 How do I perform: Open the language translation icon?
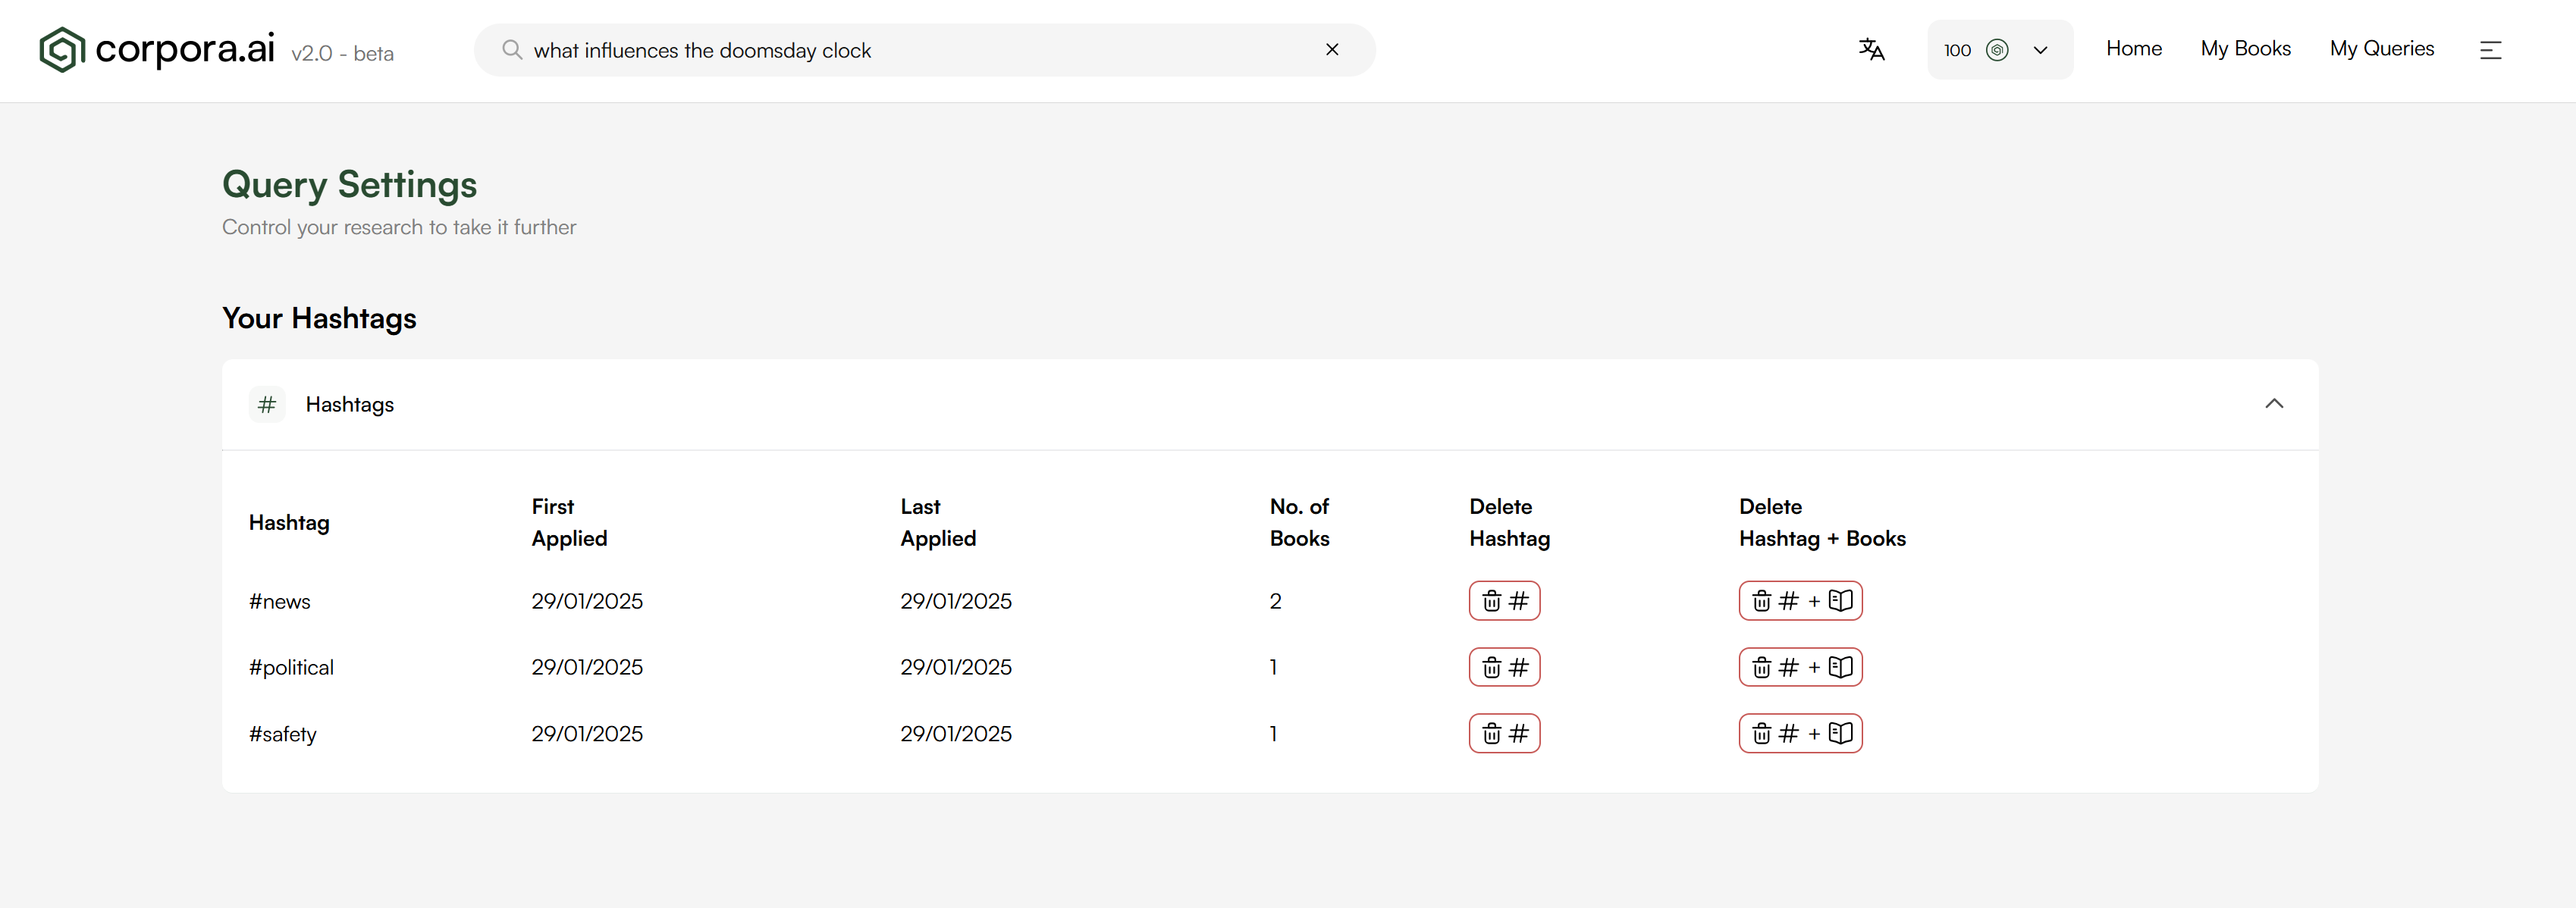1871,50
